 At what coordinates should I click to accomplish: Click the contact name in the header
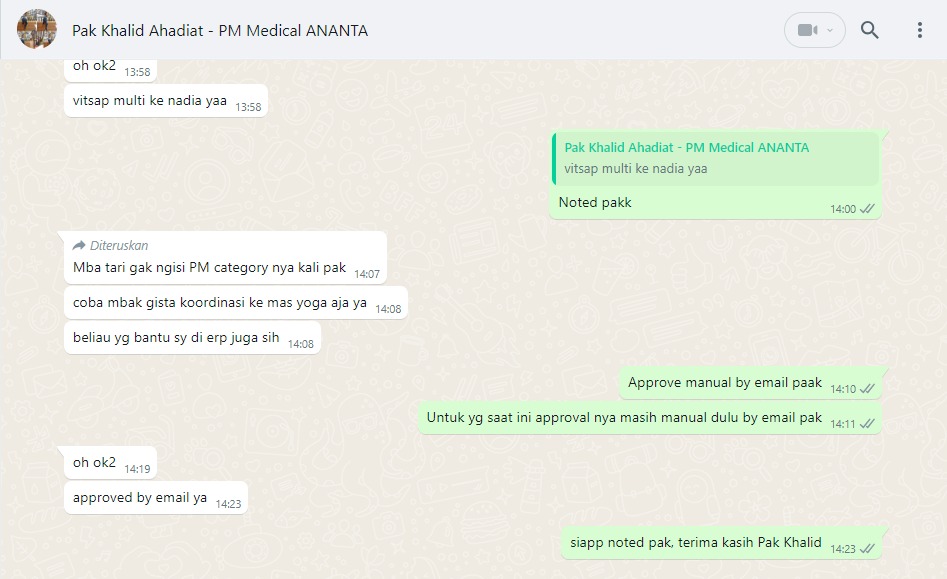pos(220,31)
